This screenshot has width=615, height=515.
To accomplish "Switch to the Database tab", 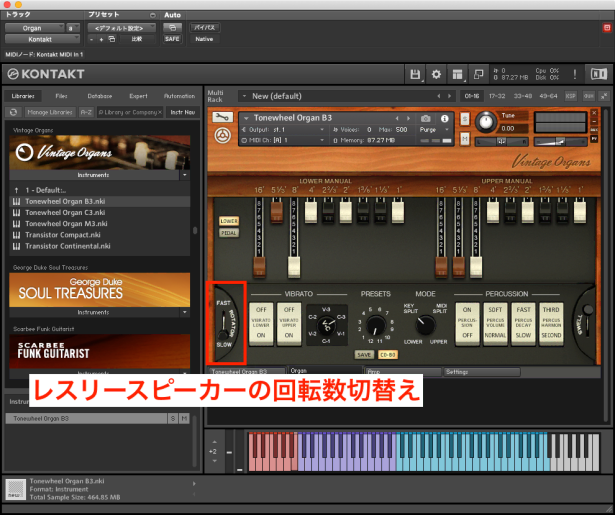I will (100, 96).
